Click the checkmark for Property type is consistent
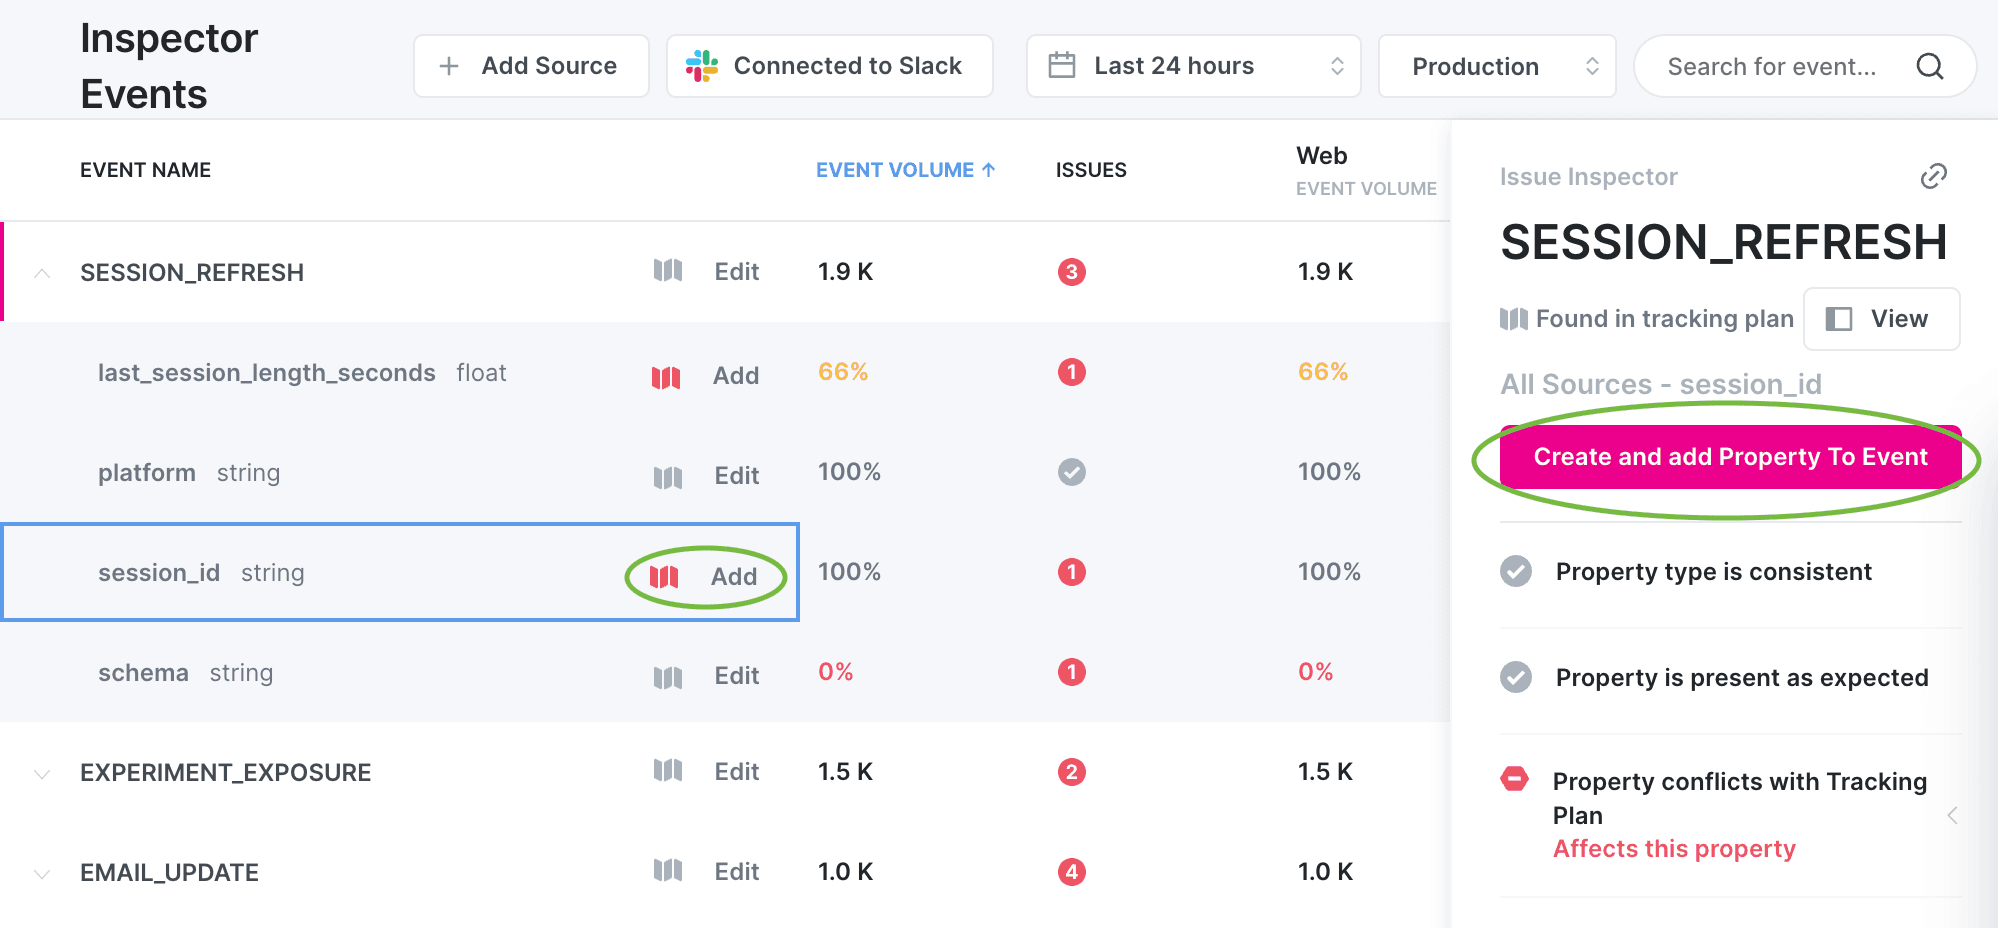The image size is (1998, 928). (x=1516, y=572)
